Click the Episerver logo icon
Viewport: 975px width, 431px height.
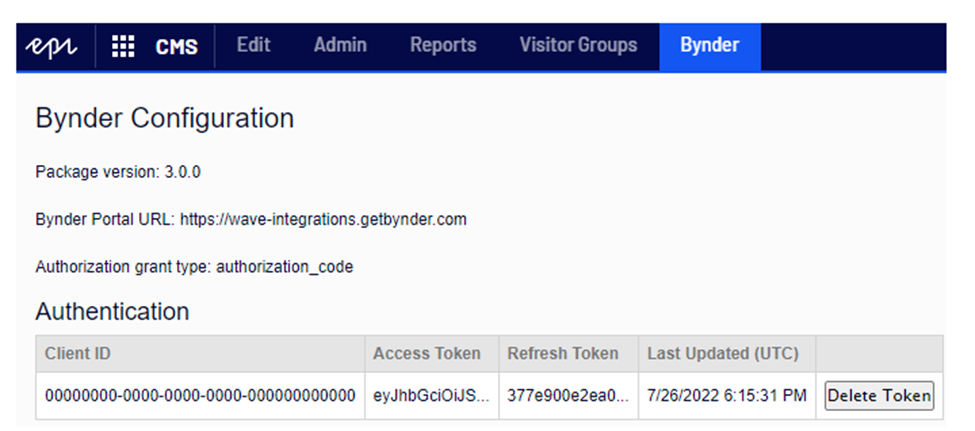(55, 46)
